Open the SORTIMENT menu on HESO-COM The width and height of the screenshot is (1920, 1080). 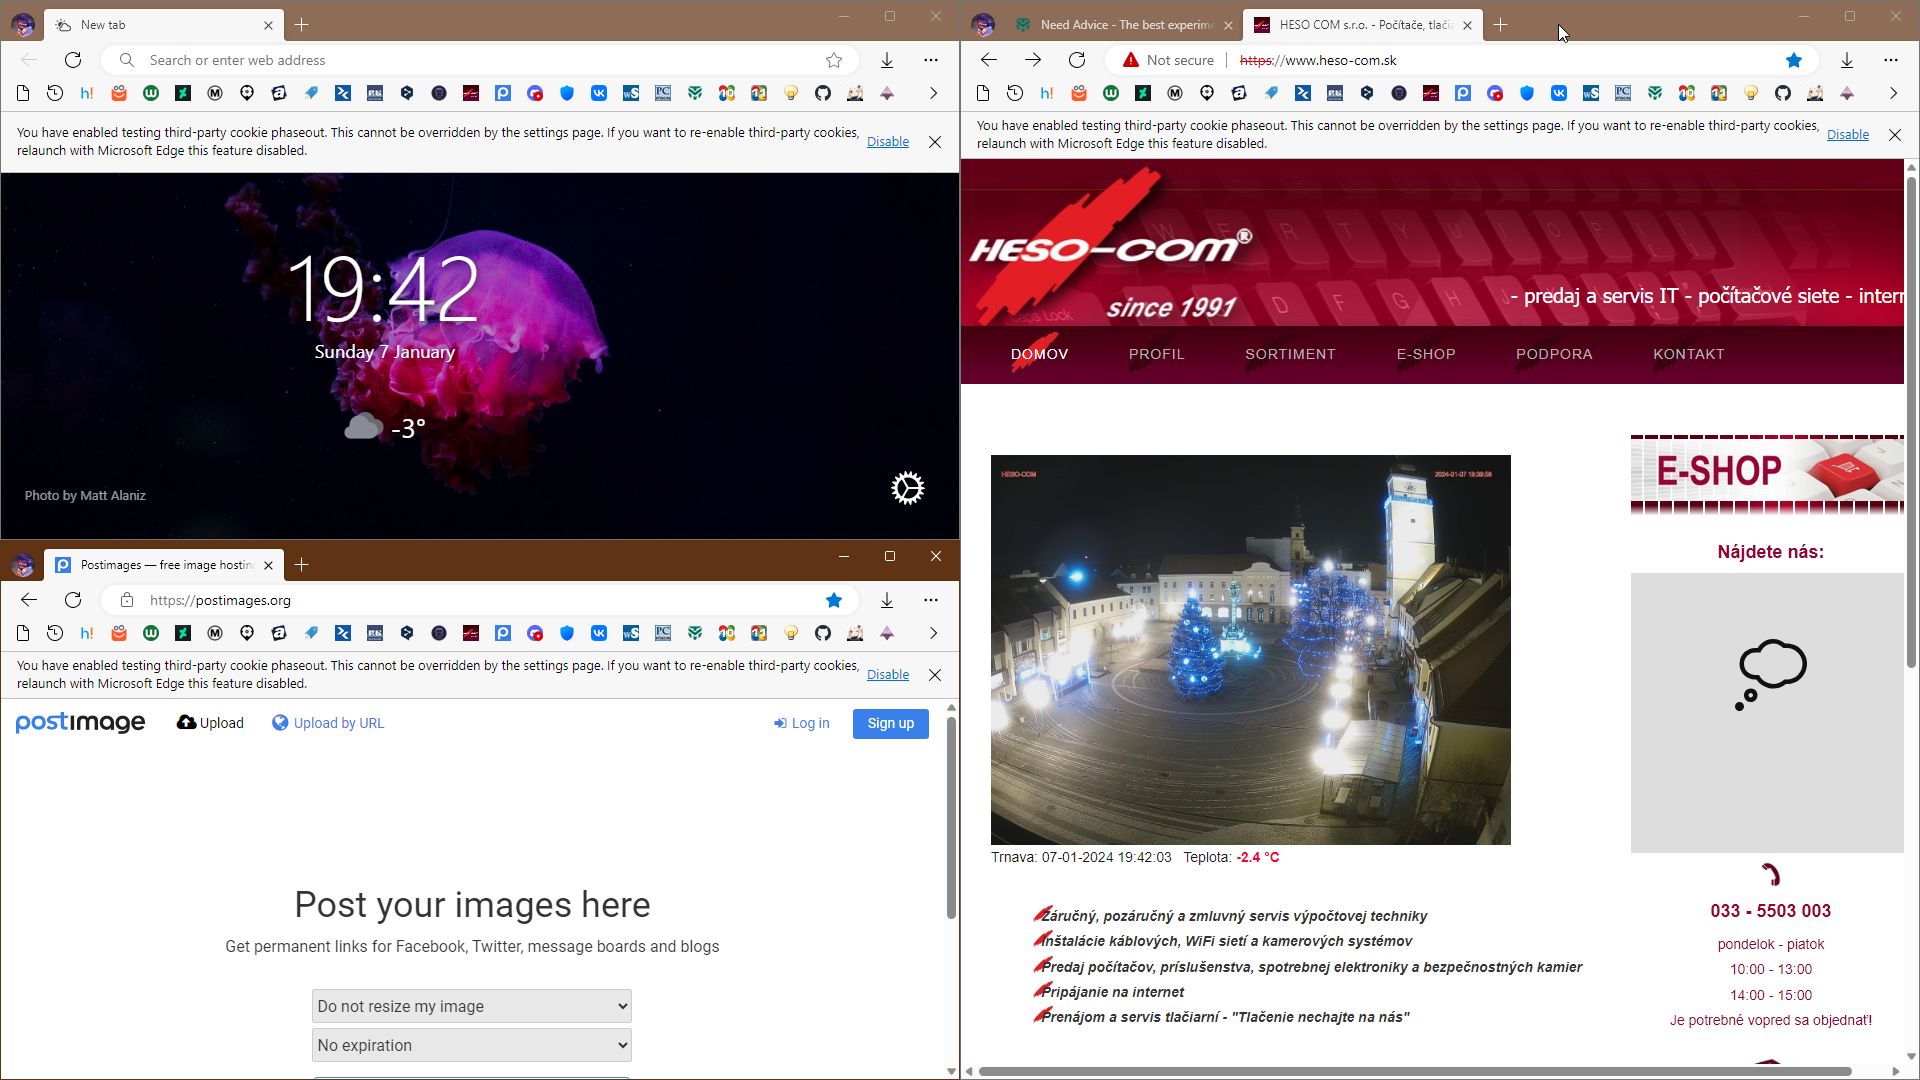point(1289,354)
